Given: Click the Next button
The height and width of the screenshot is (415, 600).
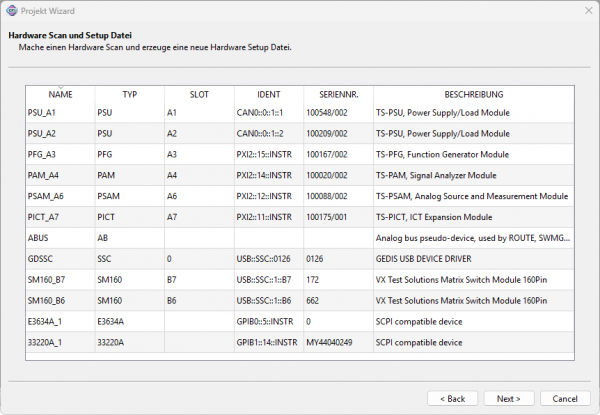Looking at the screenshot, I should [508, 398].
